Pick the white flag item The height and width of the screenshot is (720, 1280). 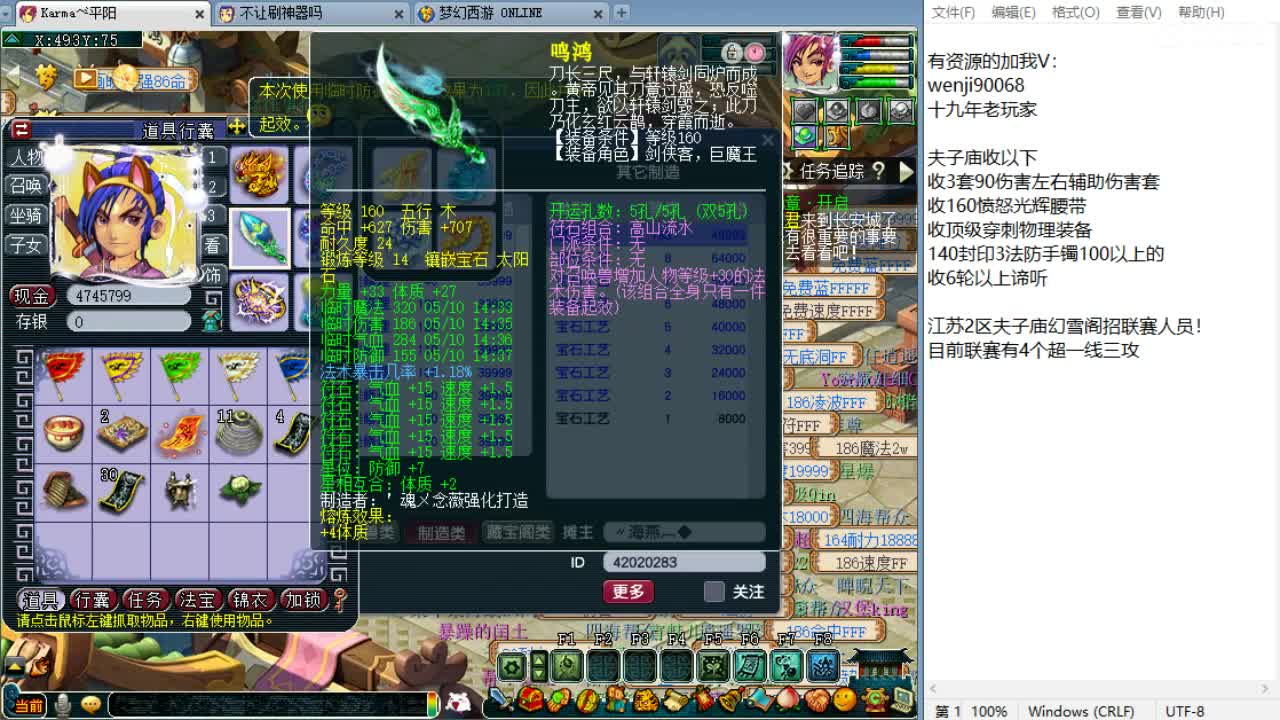[238, 374]
